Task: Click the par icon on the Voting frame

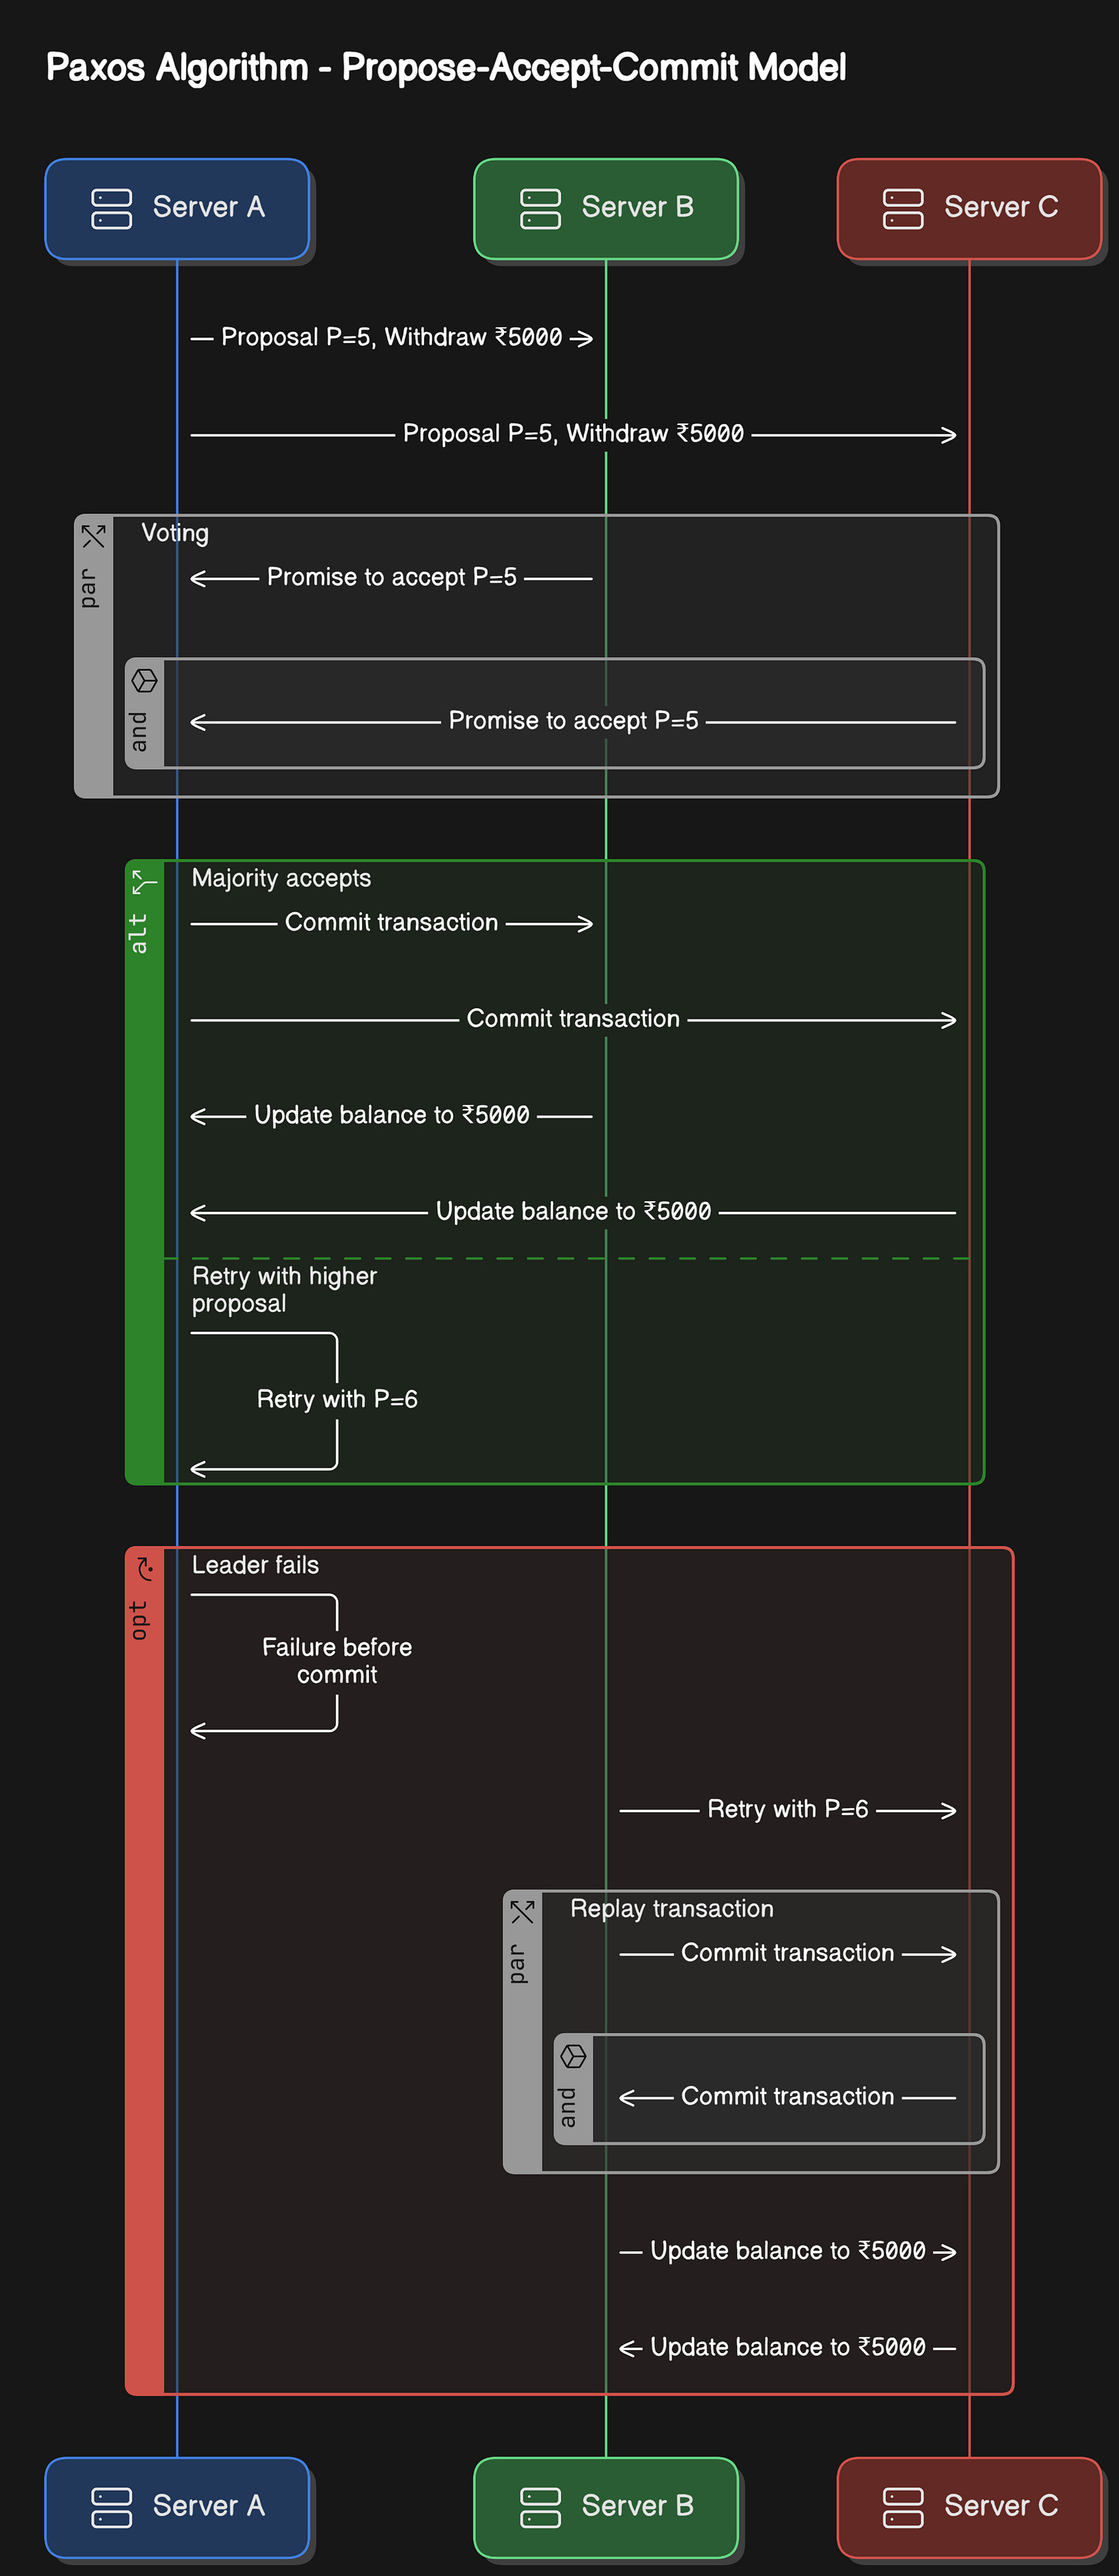Action: (94, 536)
